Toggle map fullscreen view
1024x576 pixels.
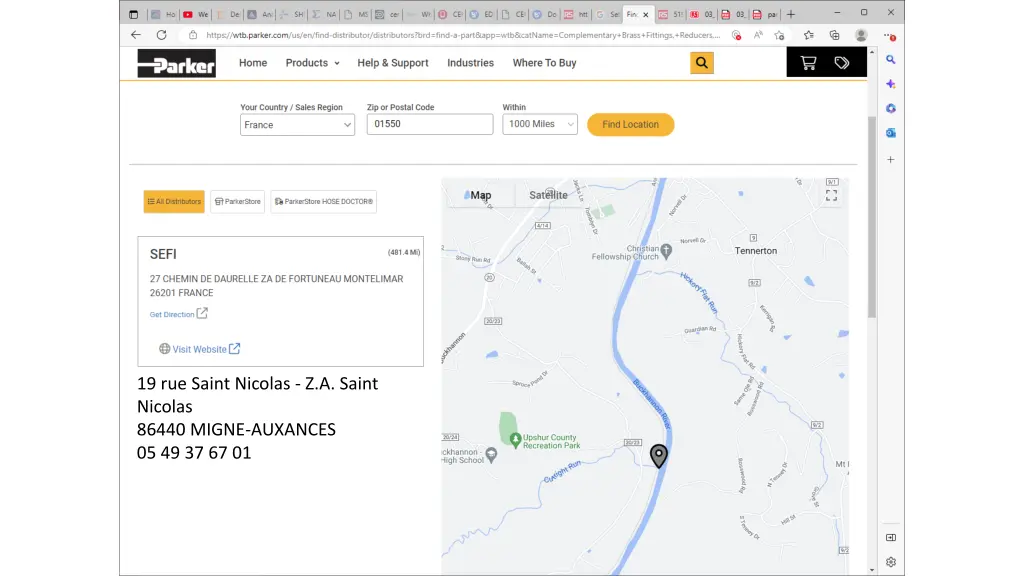[831, 195]
